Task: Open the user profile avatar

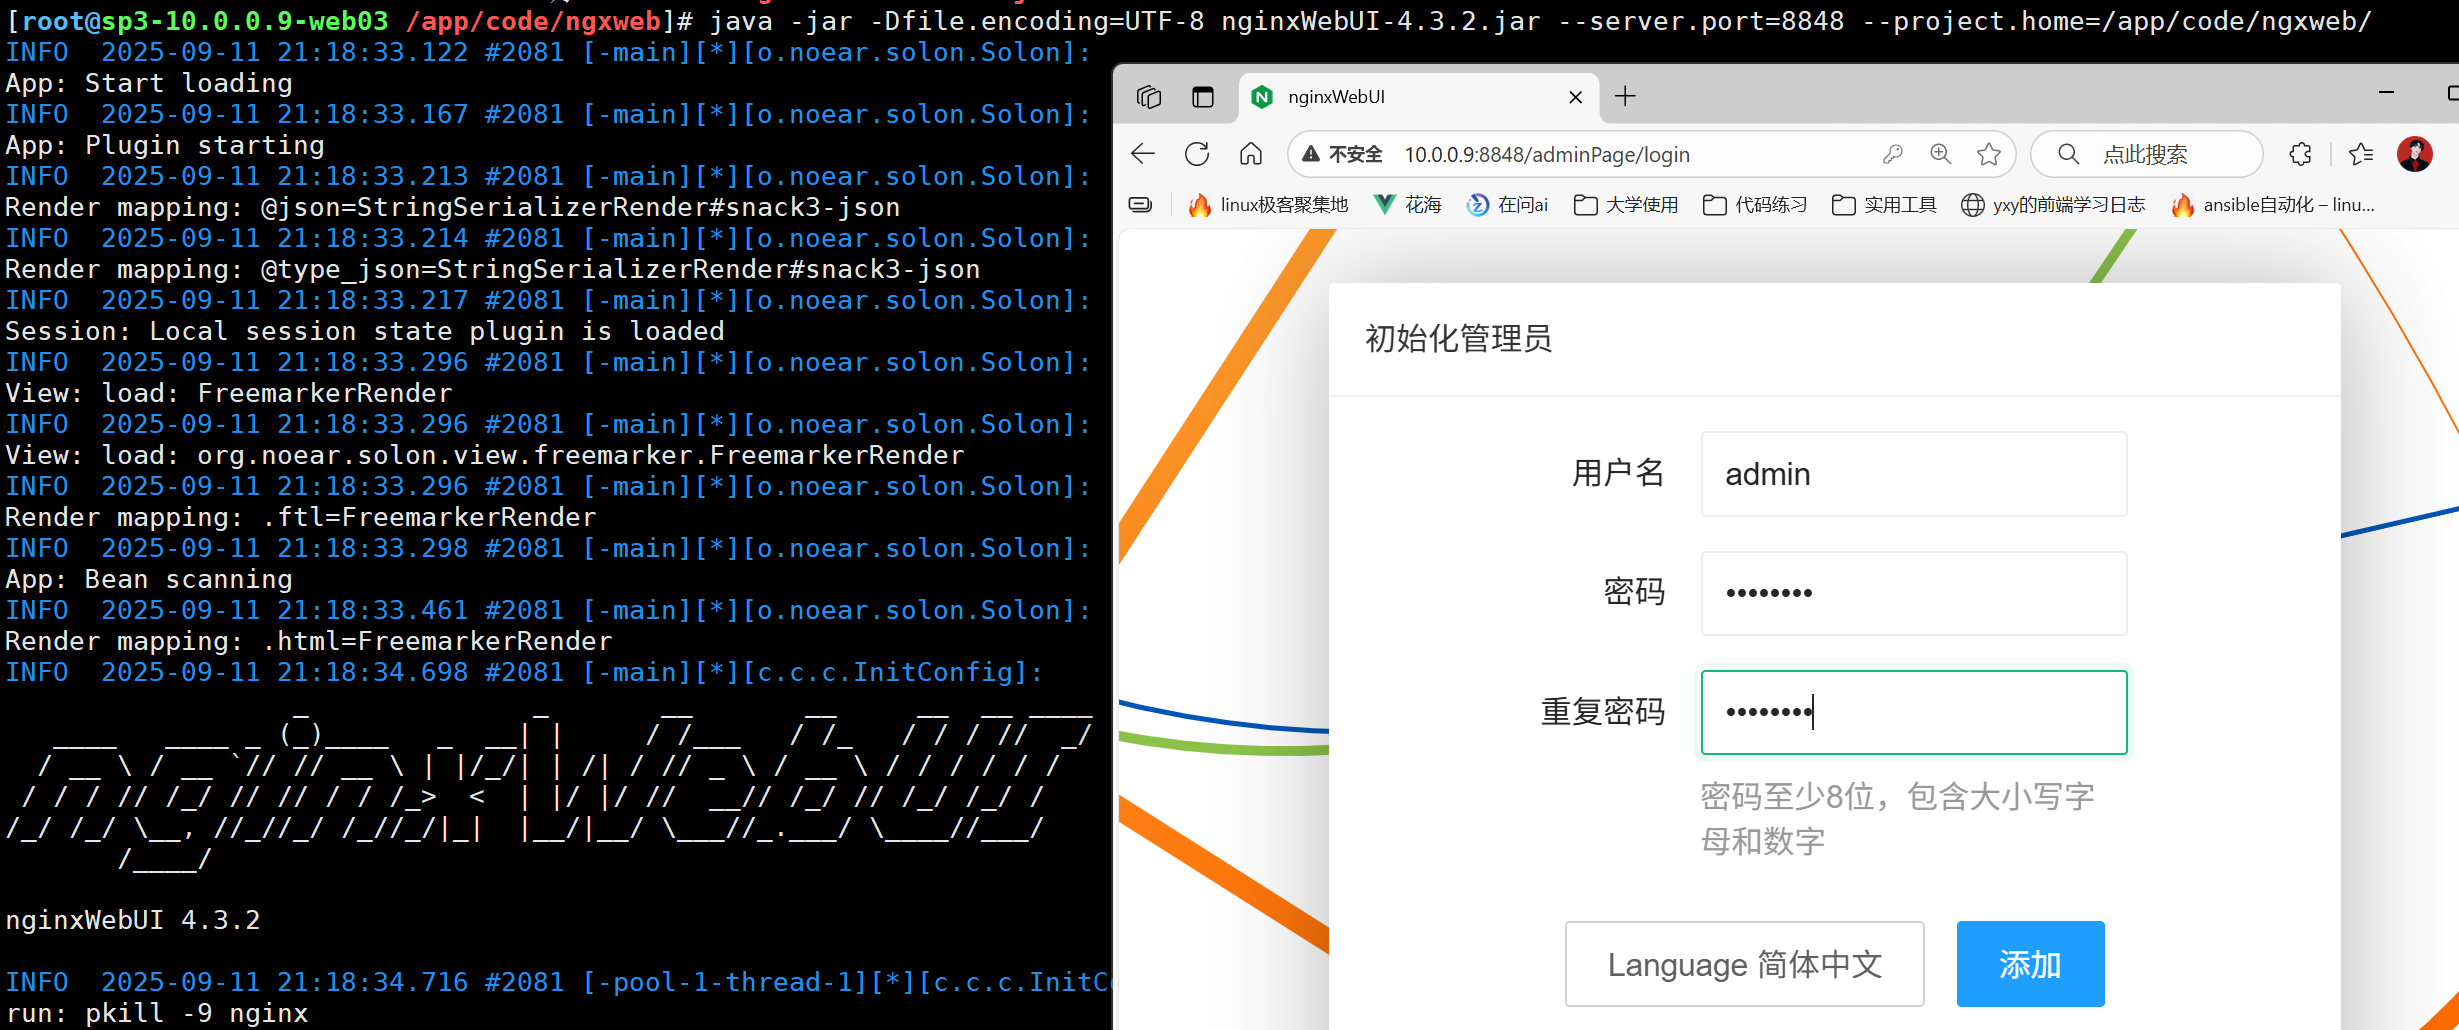Action: [x=2415, y=154]
